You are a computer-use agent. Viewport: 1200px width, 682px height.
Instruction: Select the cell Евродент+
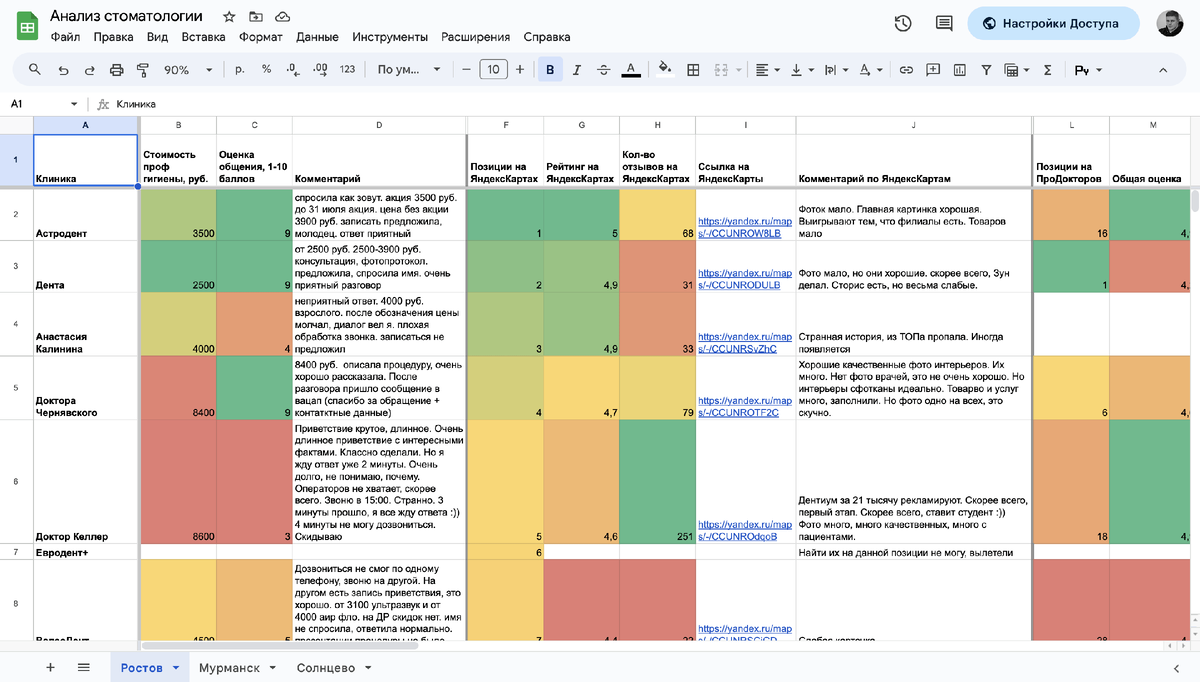coord(86,552)
